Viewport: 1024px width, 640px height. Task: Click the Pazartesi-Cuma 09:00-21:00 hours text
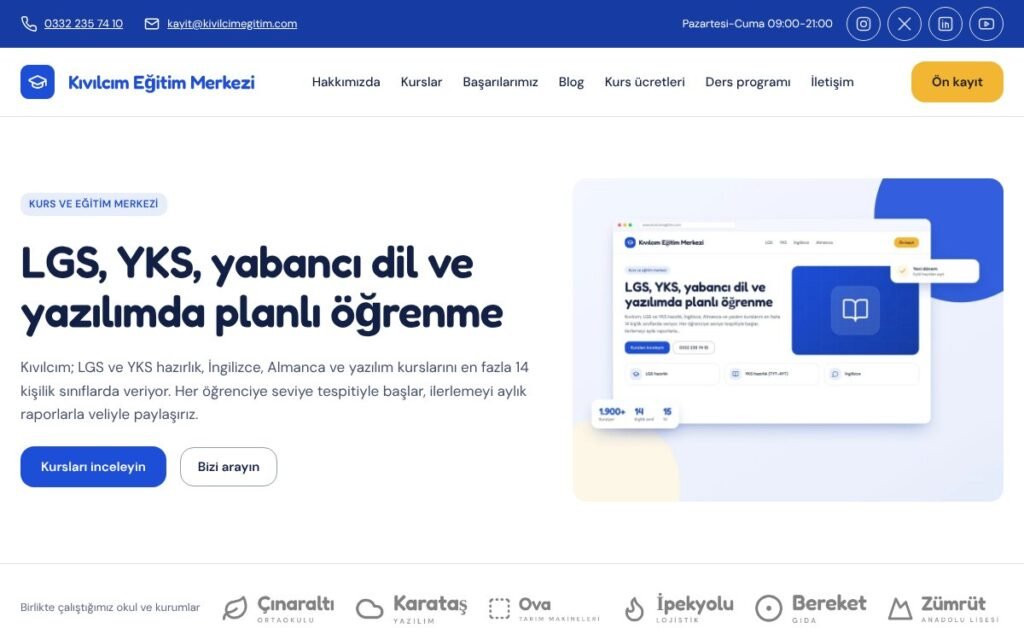coord(758,24)
